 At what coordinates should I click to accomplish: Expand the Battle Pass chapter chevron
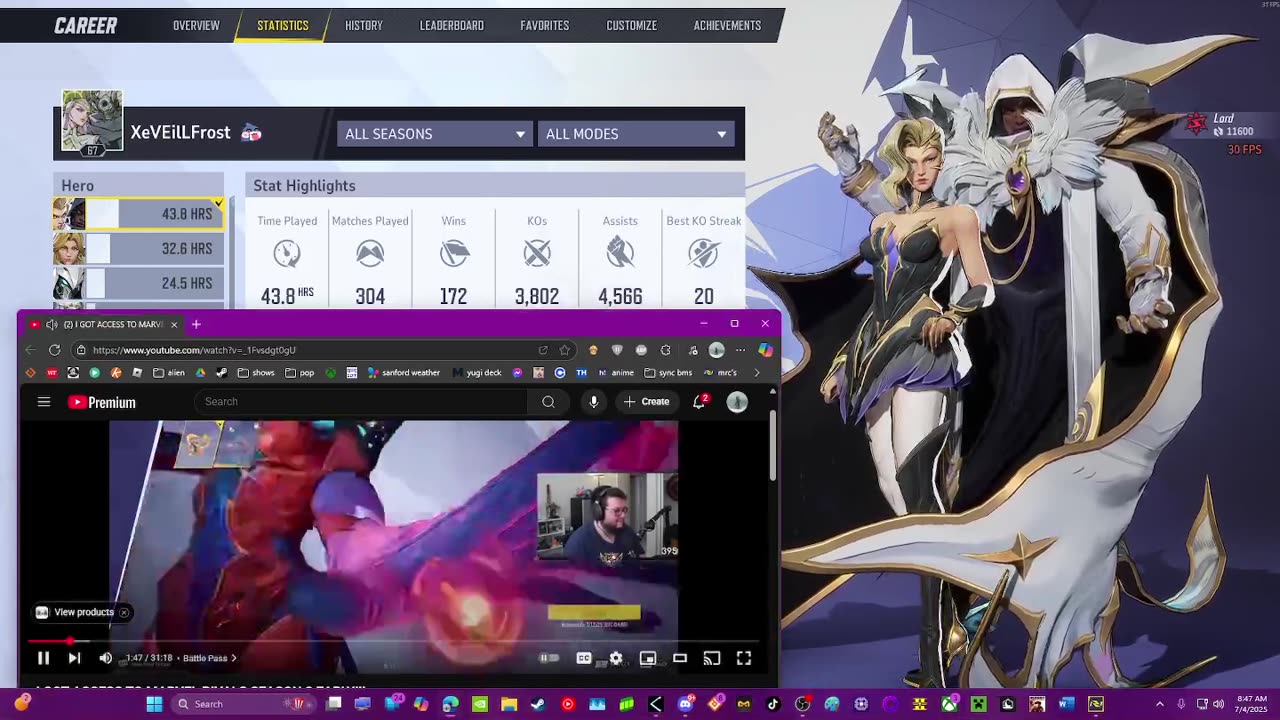click(234, 658)
